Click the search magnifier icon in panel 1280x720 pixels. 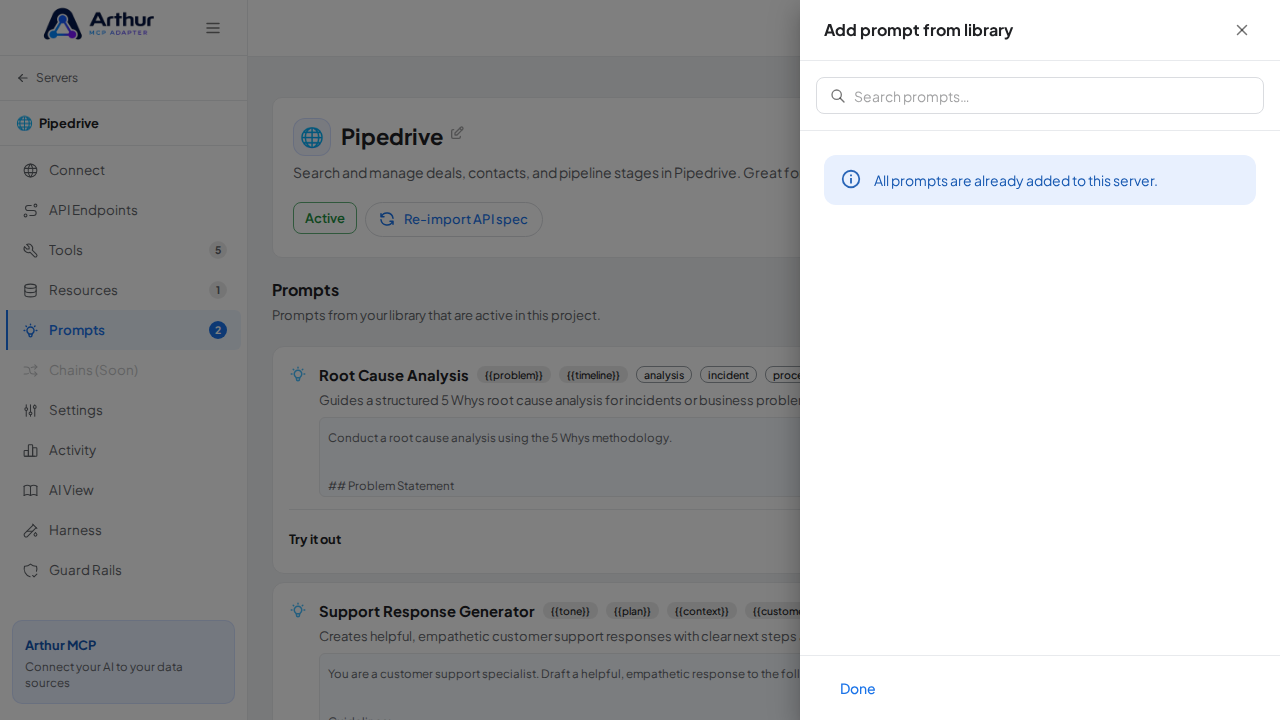pyautogui.click(x=838, y=96)
